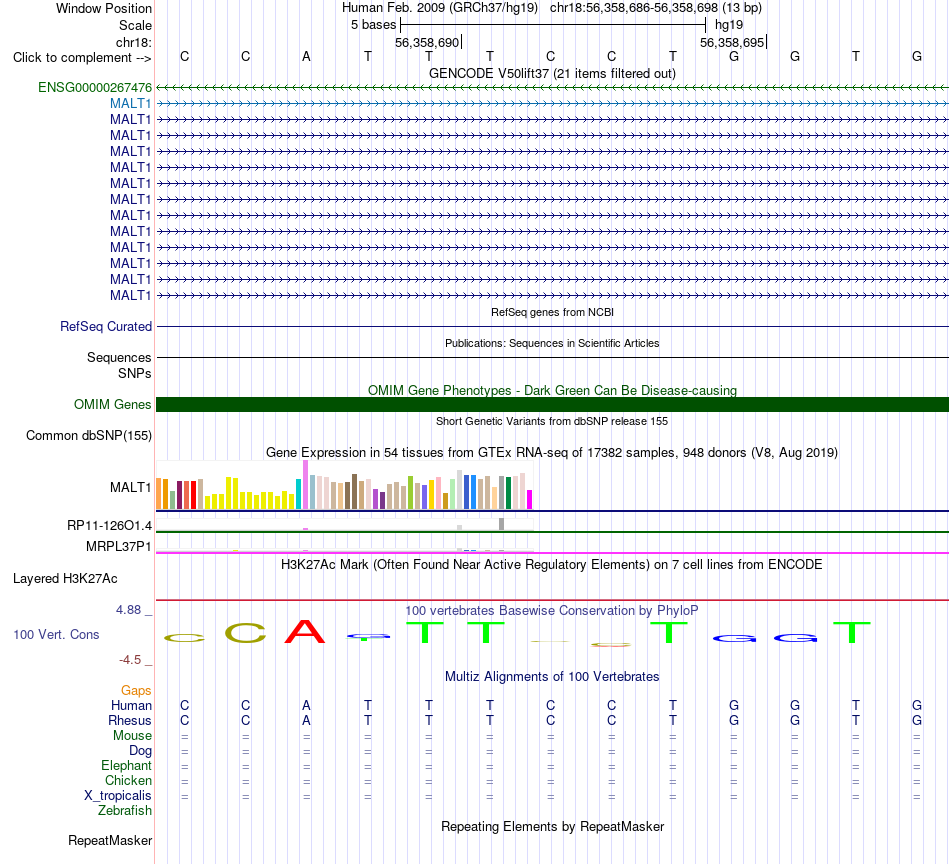
Task: Click 'Repeating Elements by RepeatMasker' title
Action: 552,826
